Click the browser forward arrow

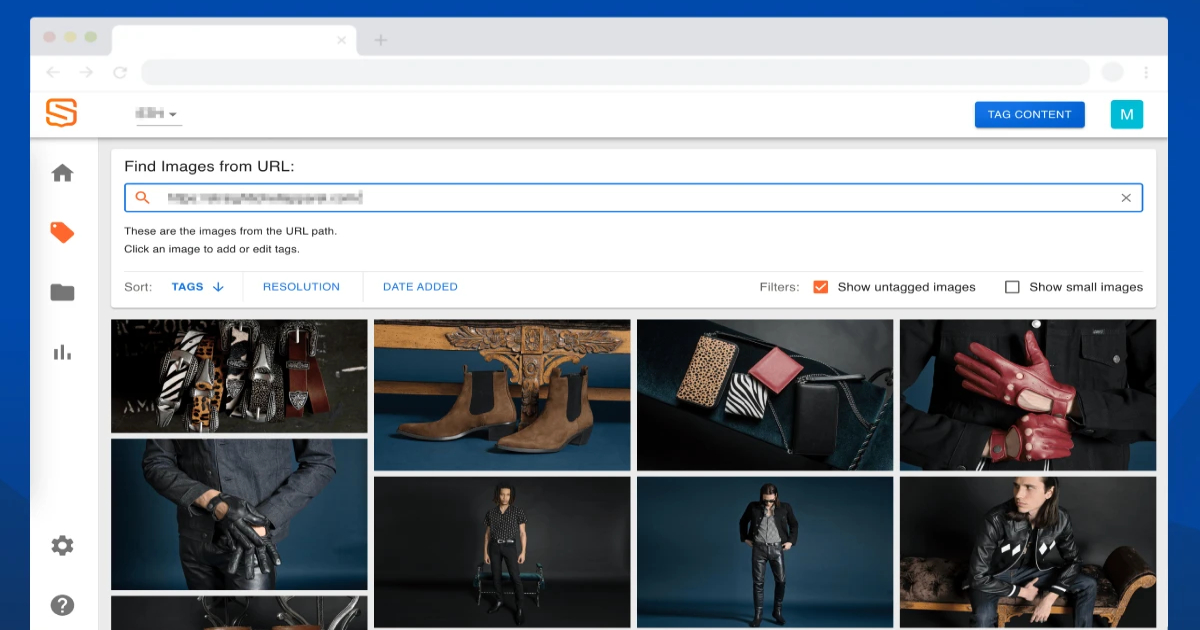(87, 72)
